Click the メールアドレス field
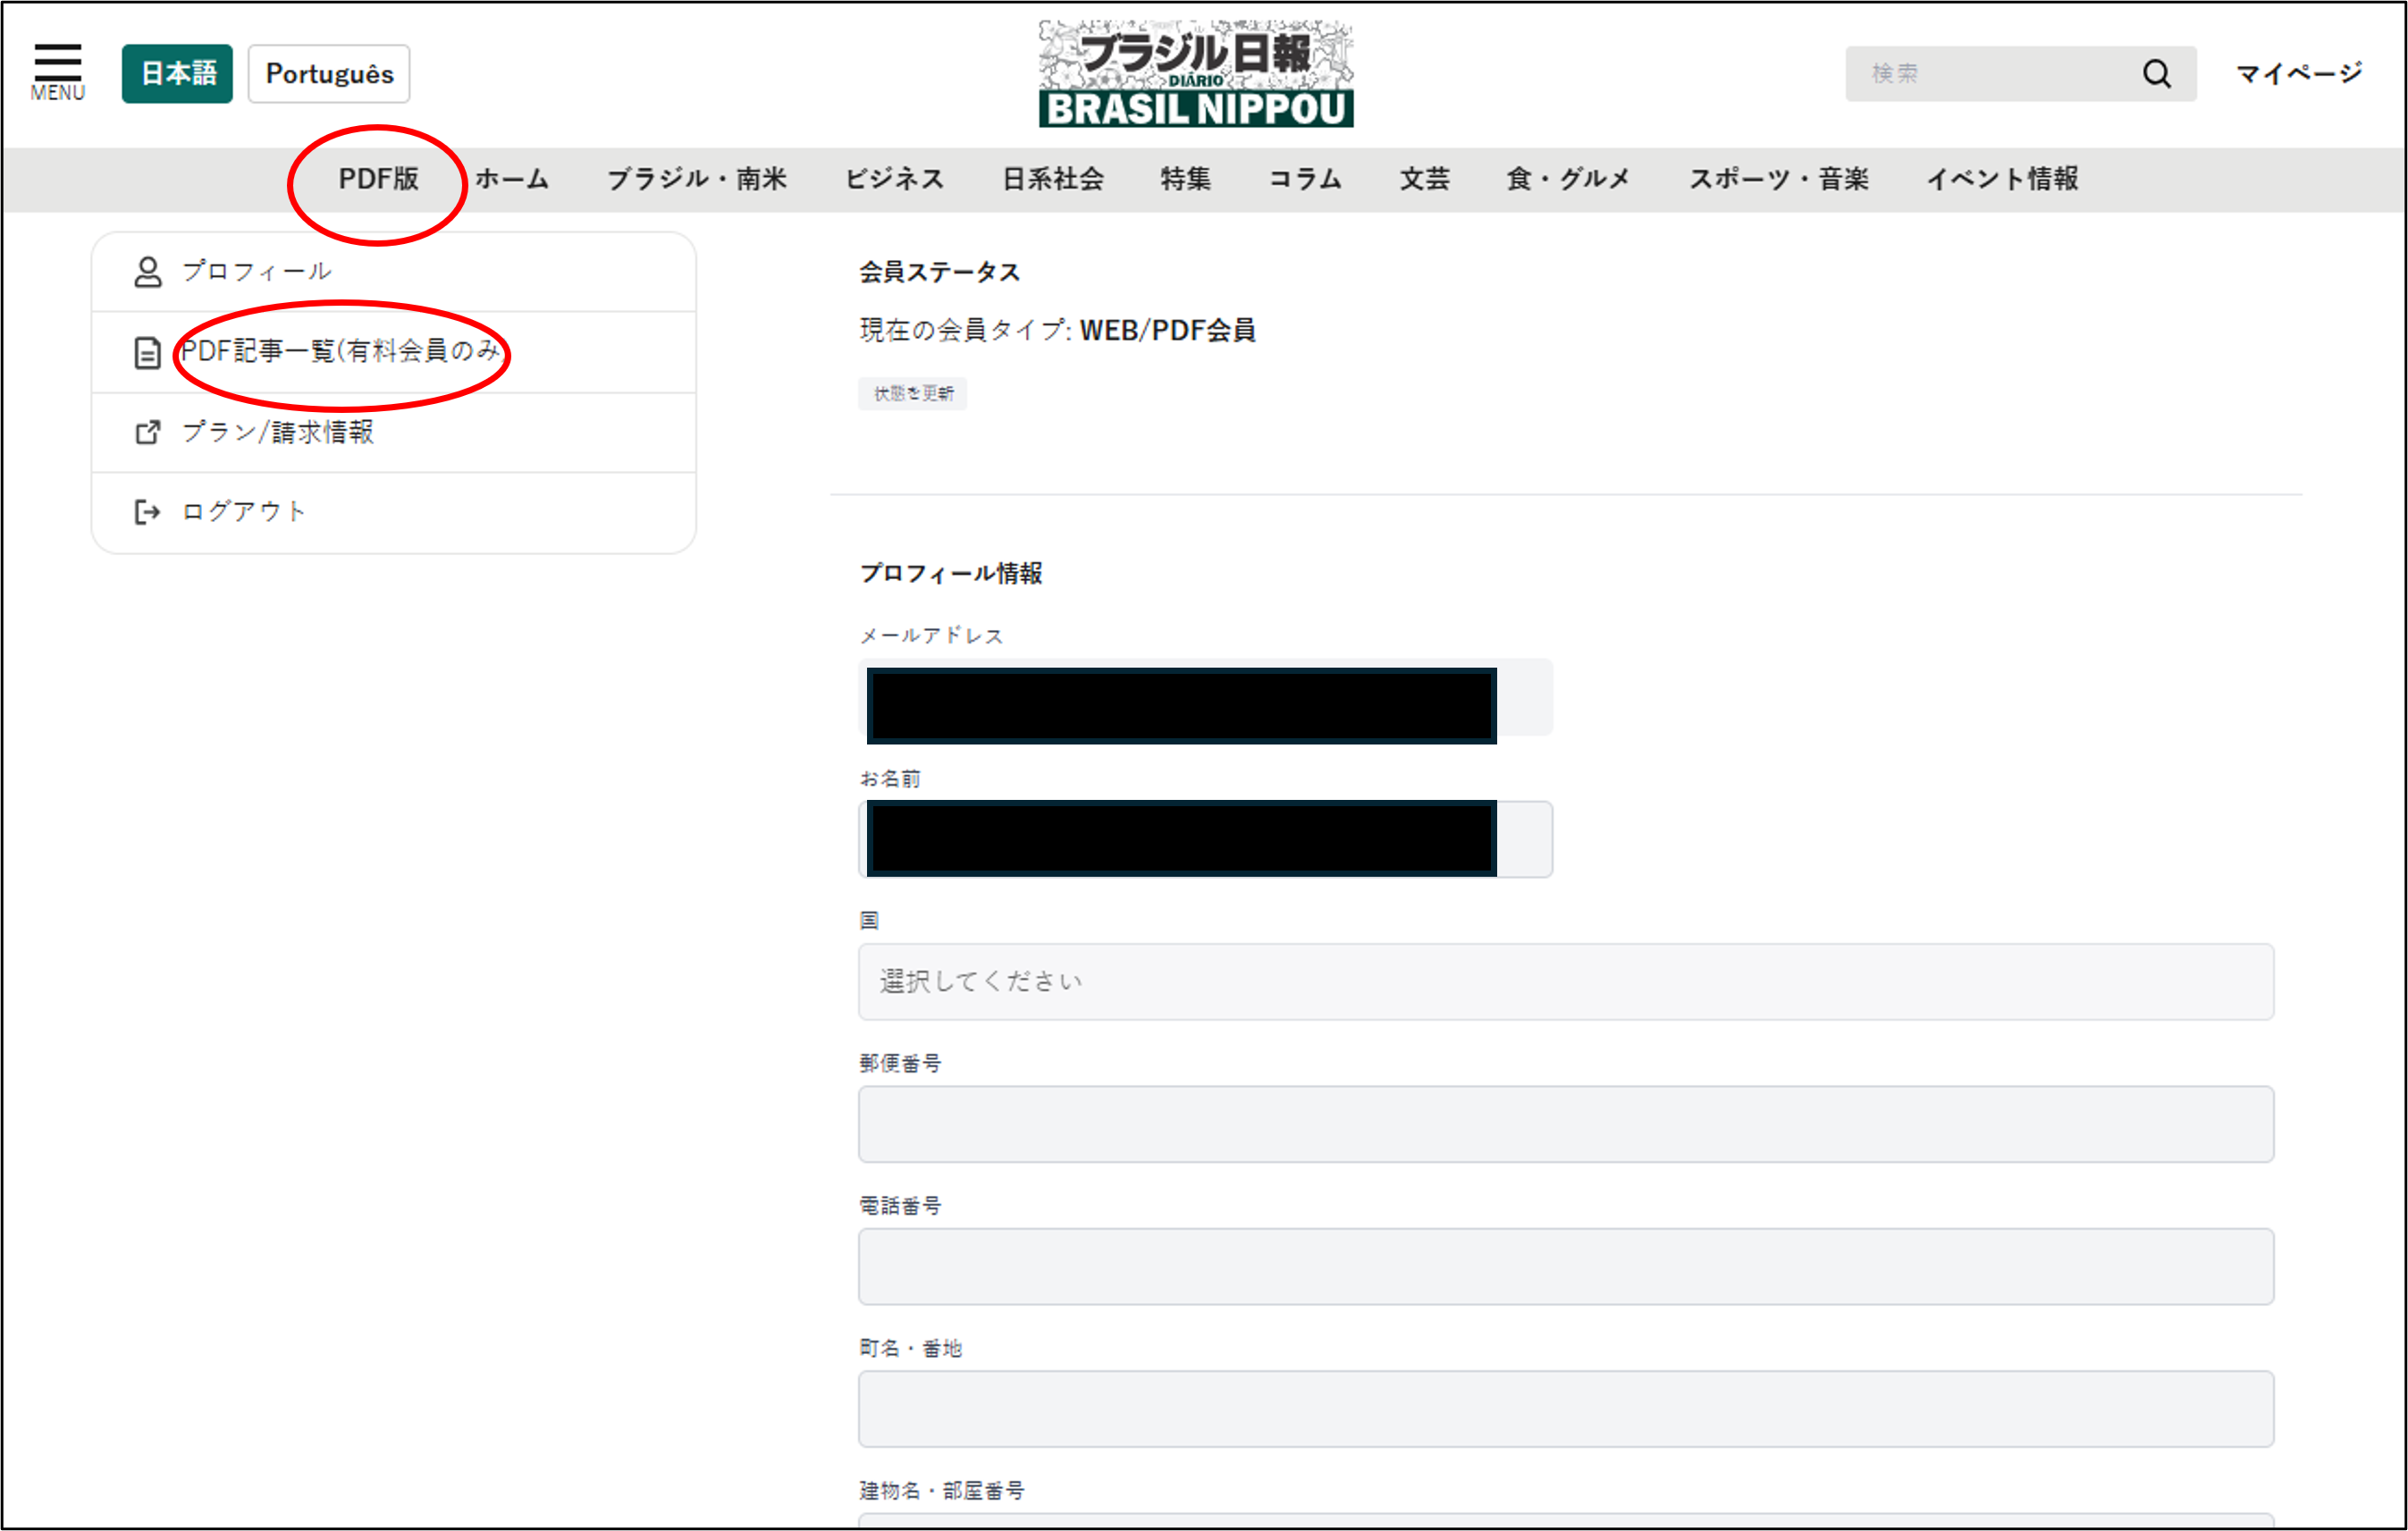This screenshot has height=1531, width=2408. (x=1205, y=698)
